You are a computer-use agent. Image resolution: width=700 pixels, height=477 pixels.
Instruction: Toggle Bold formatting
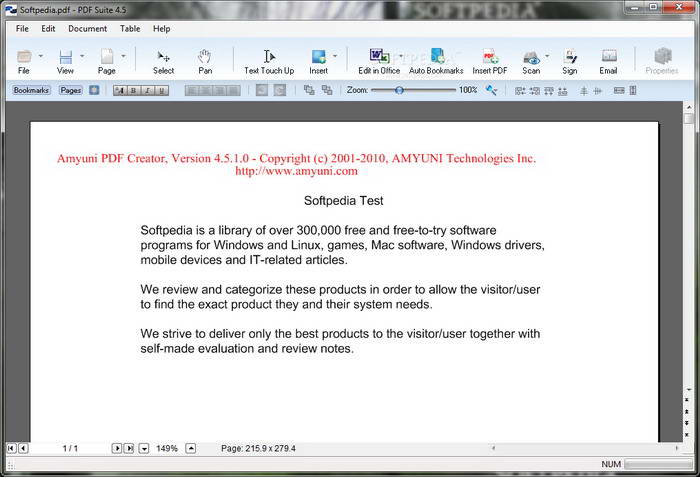coord(133,91)
